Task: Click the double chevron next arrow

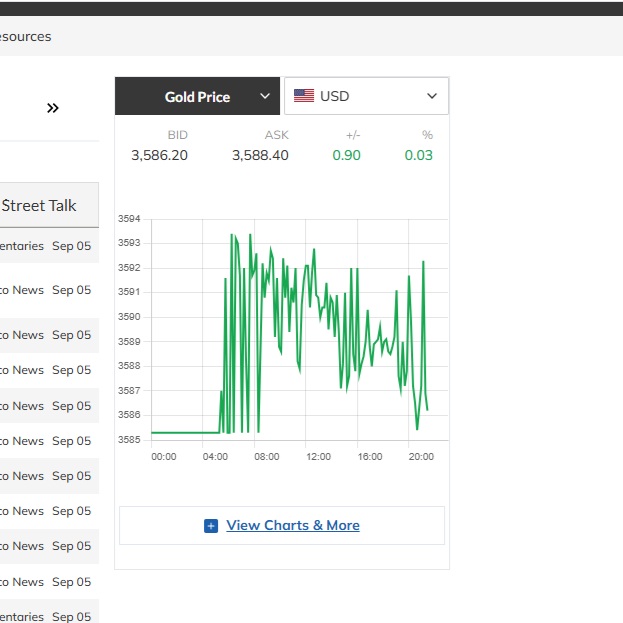Action: pos(52,108)
